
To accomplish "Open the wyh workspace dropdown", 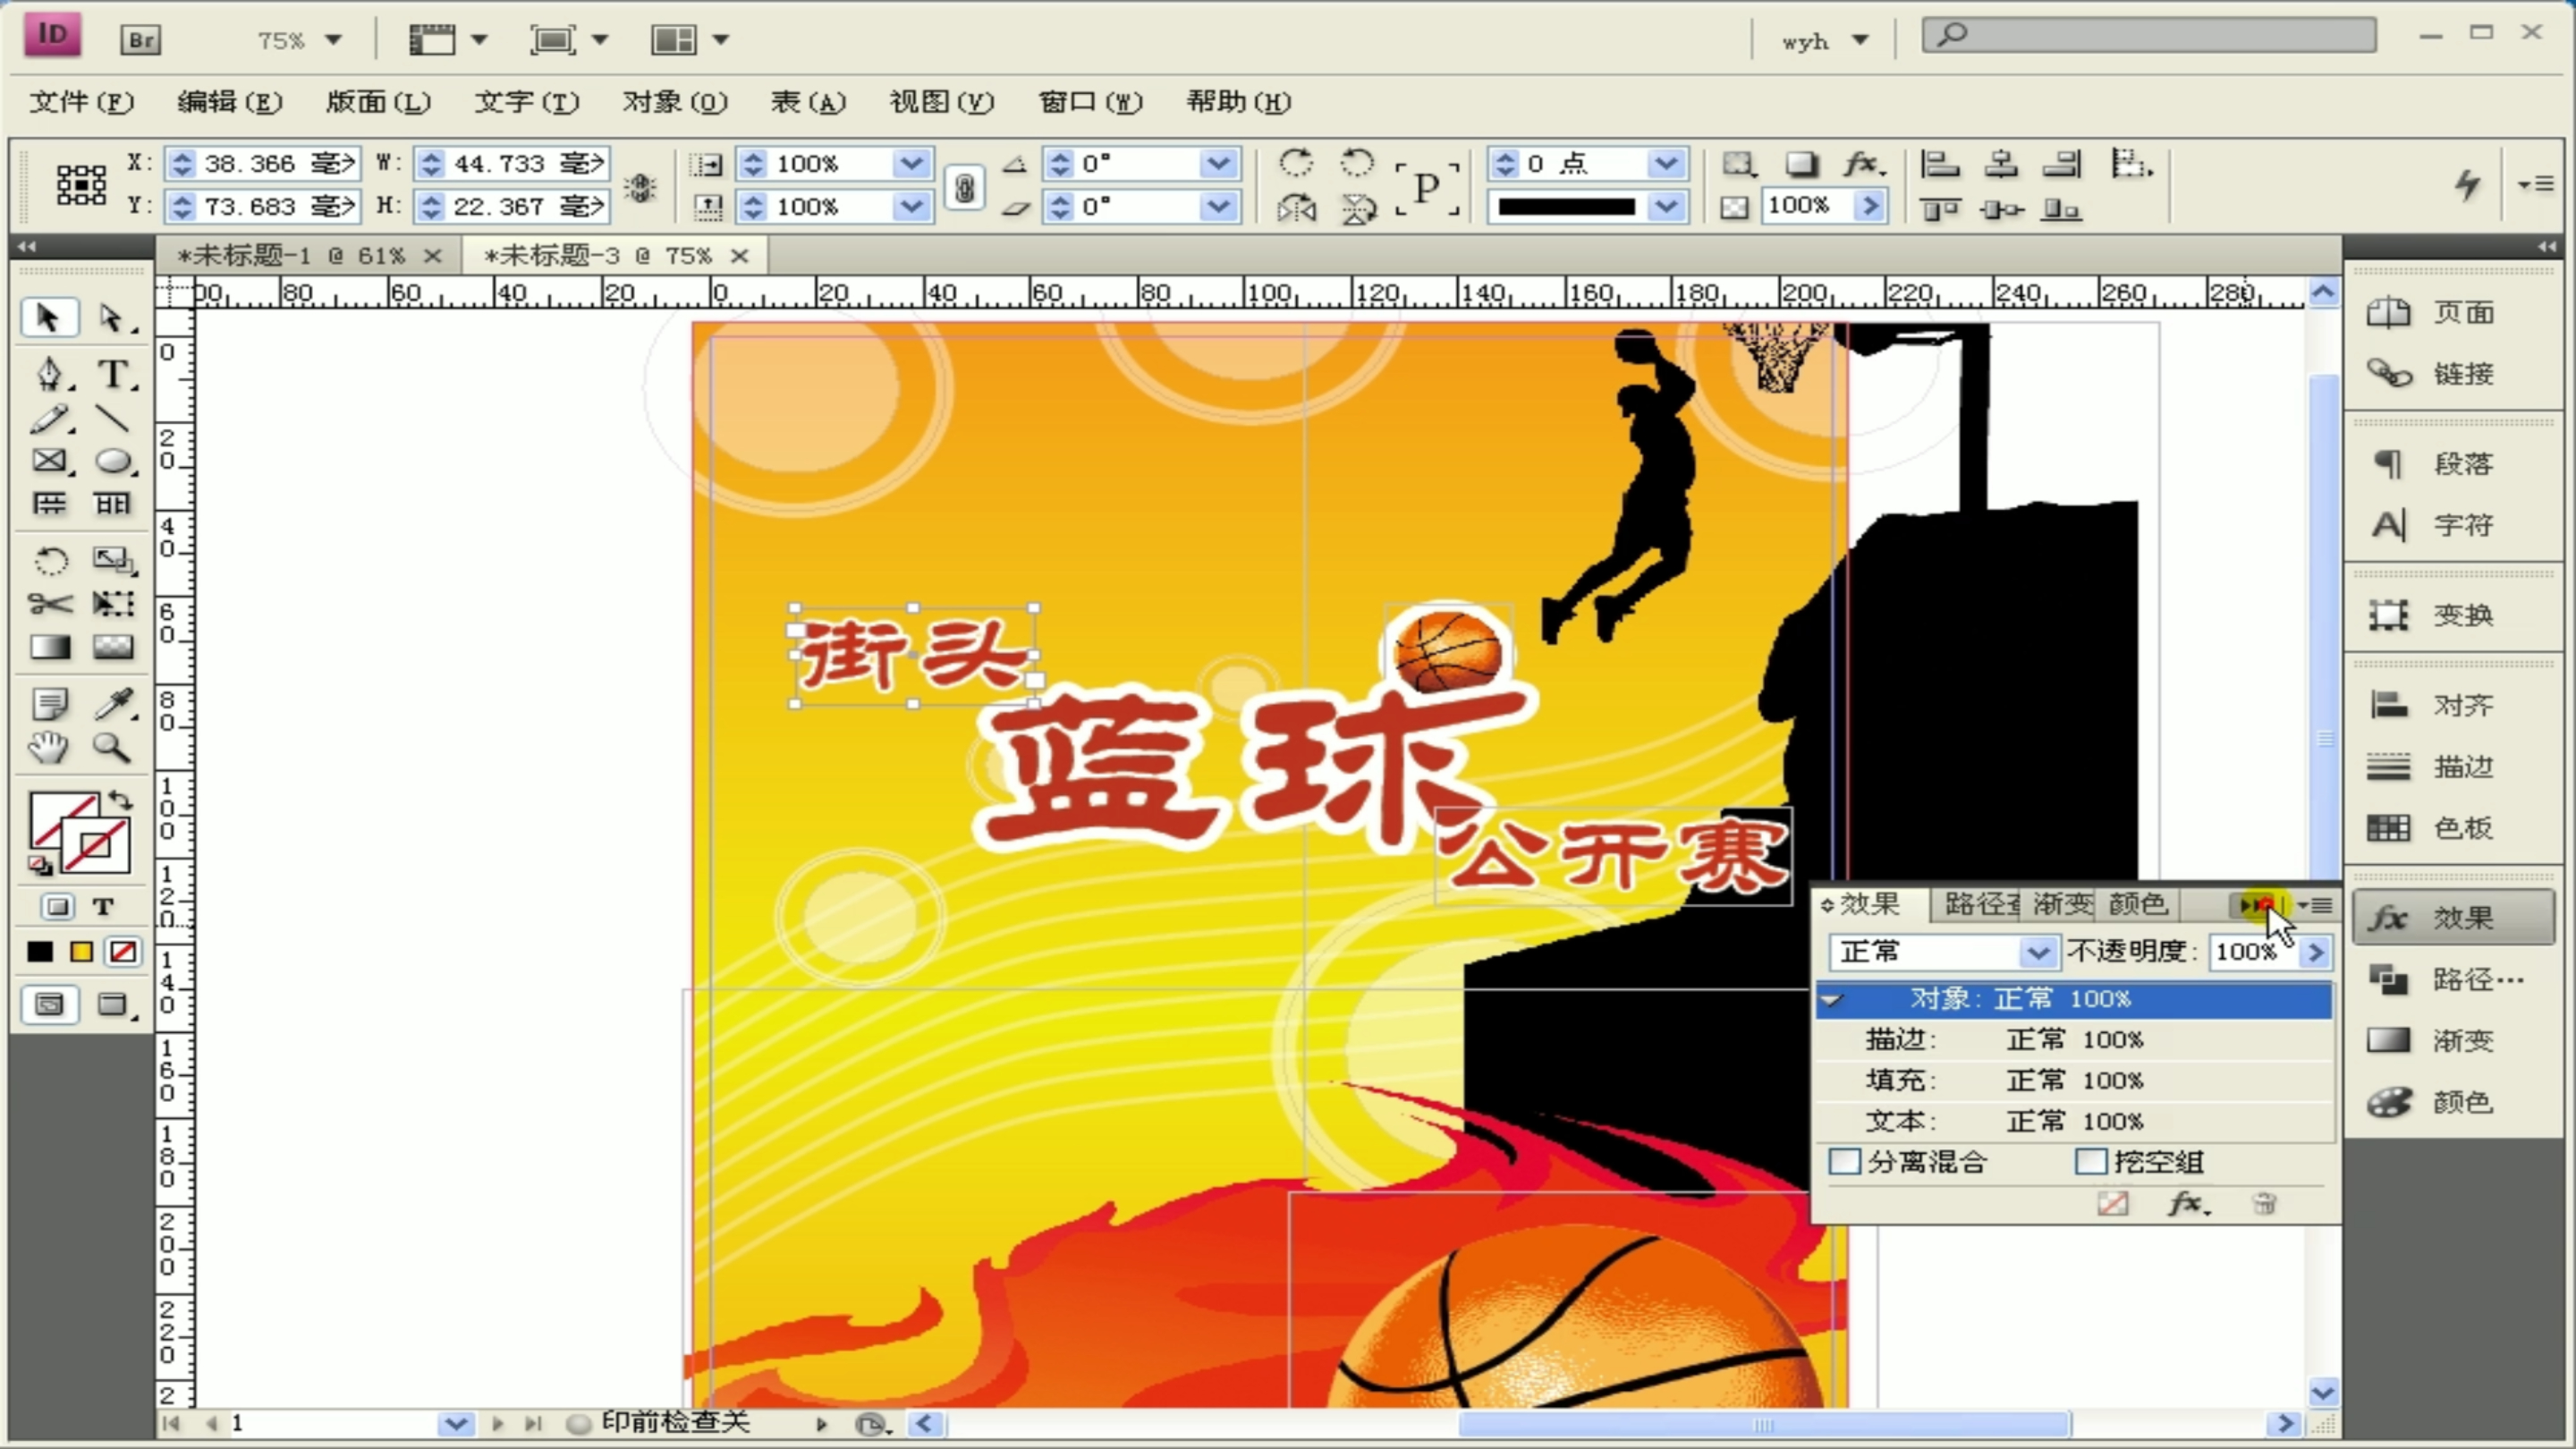I will (x=1826, y=41).
